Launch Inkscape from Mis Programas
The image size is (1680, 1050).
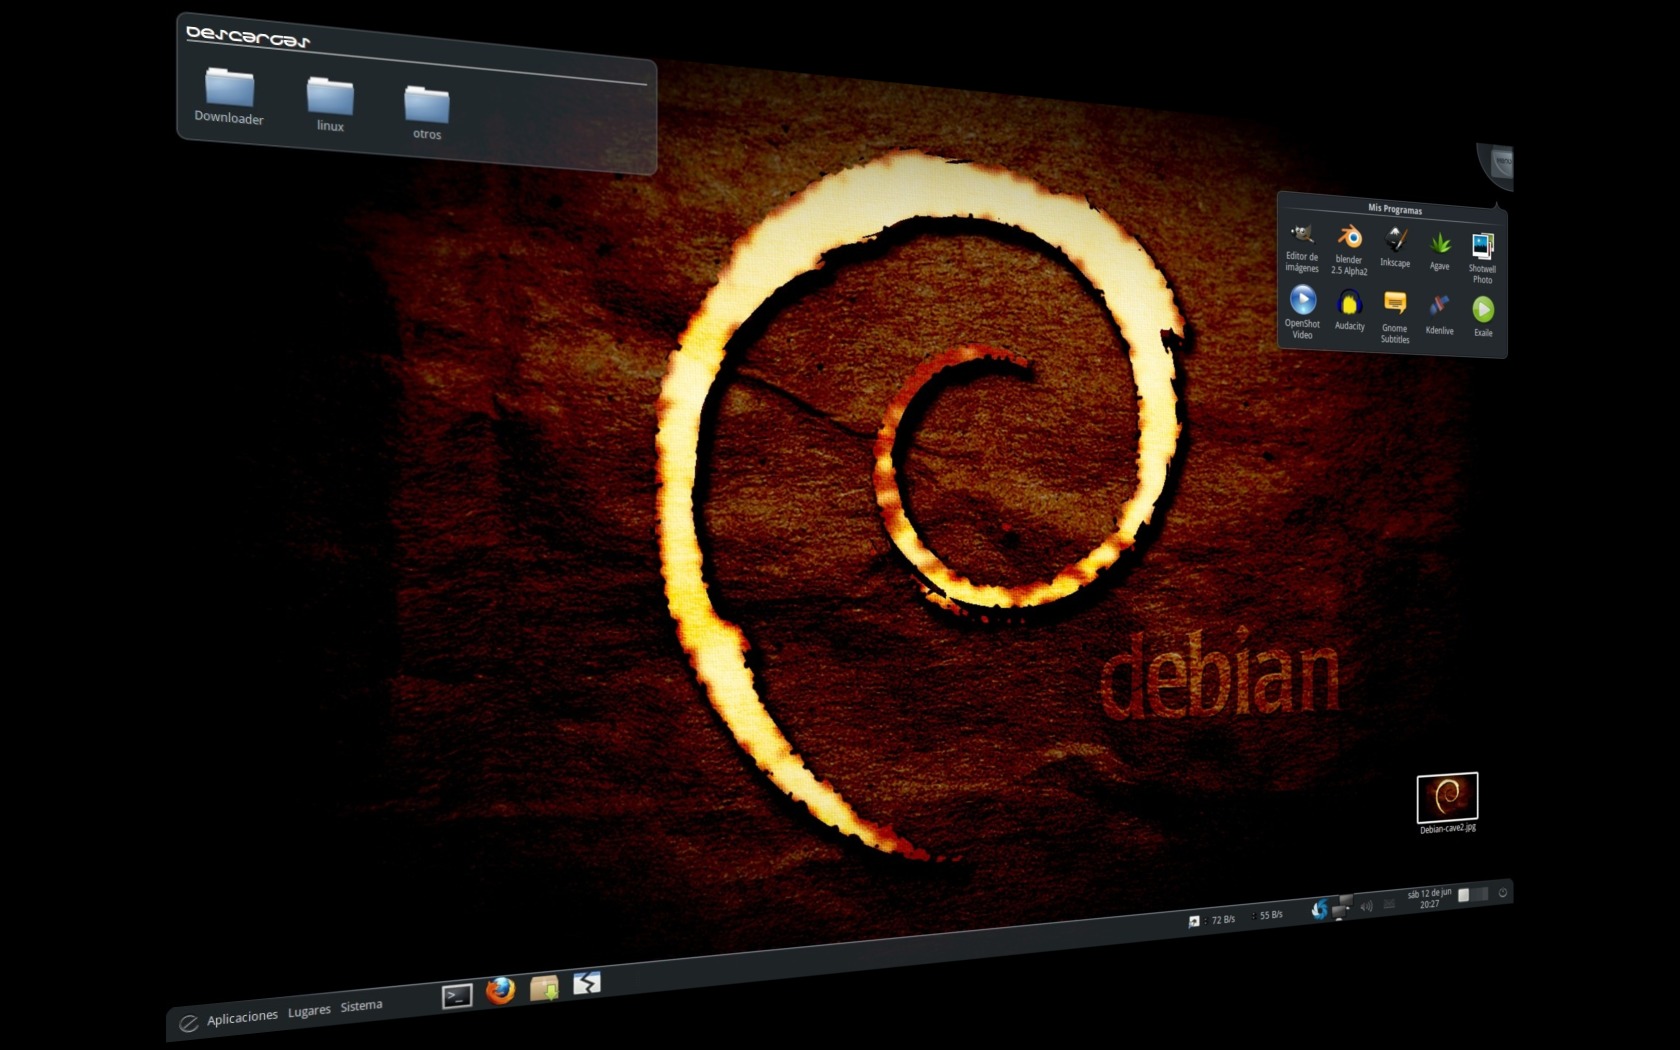click(1396, 248)
